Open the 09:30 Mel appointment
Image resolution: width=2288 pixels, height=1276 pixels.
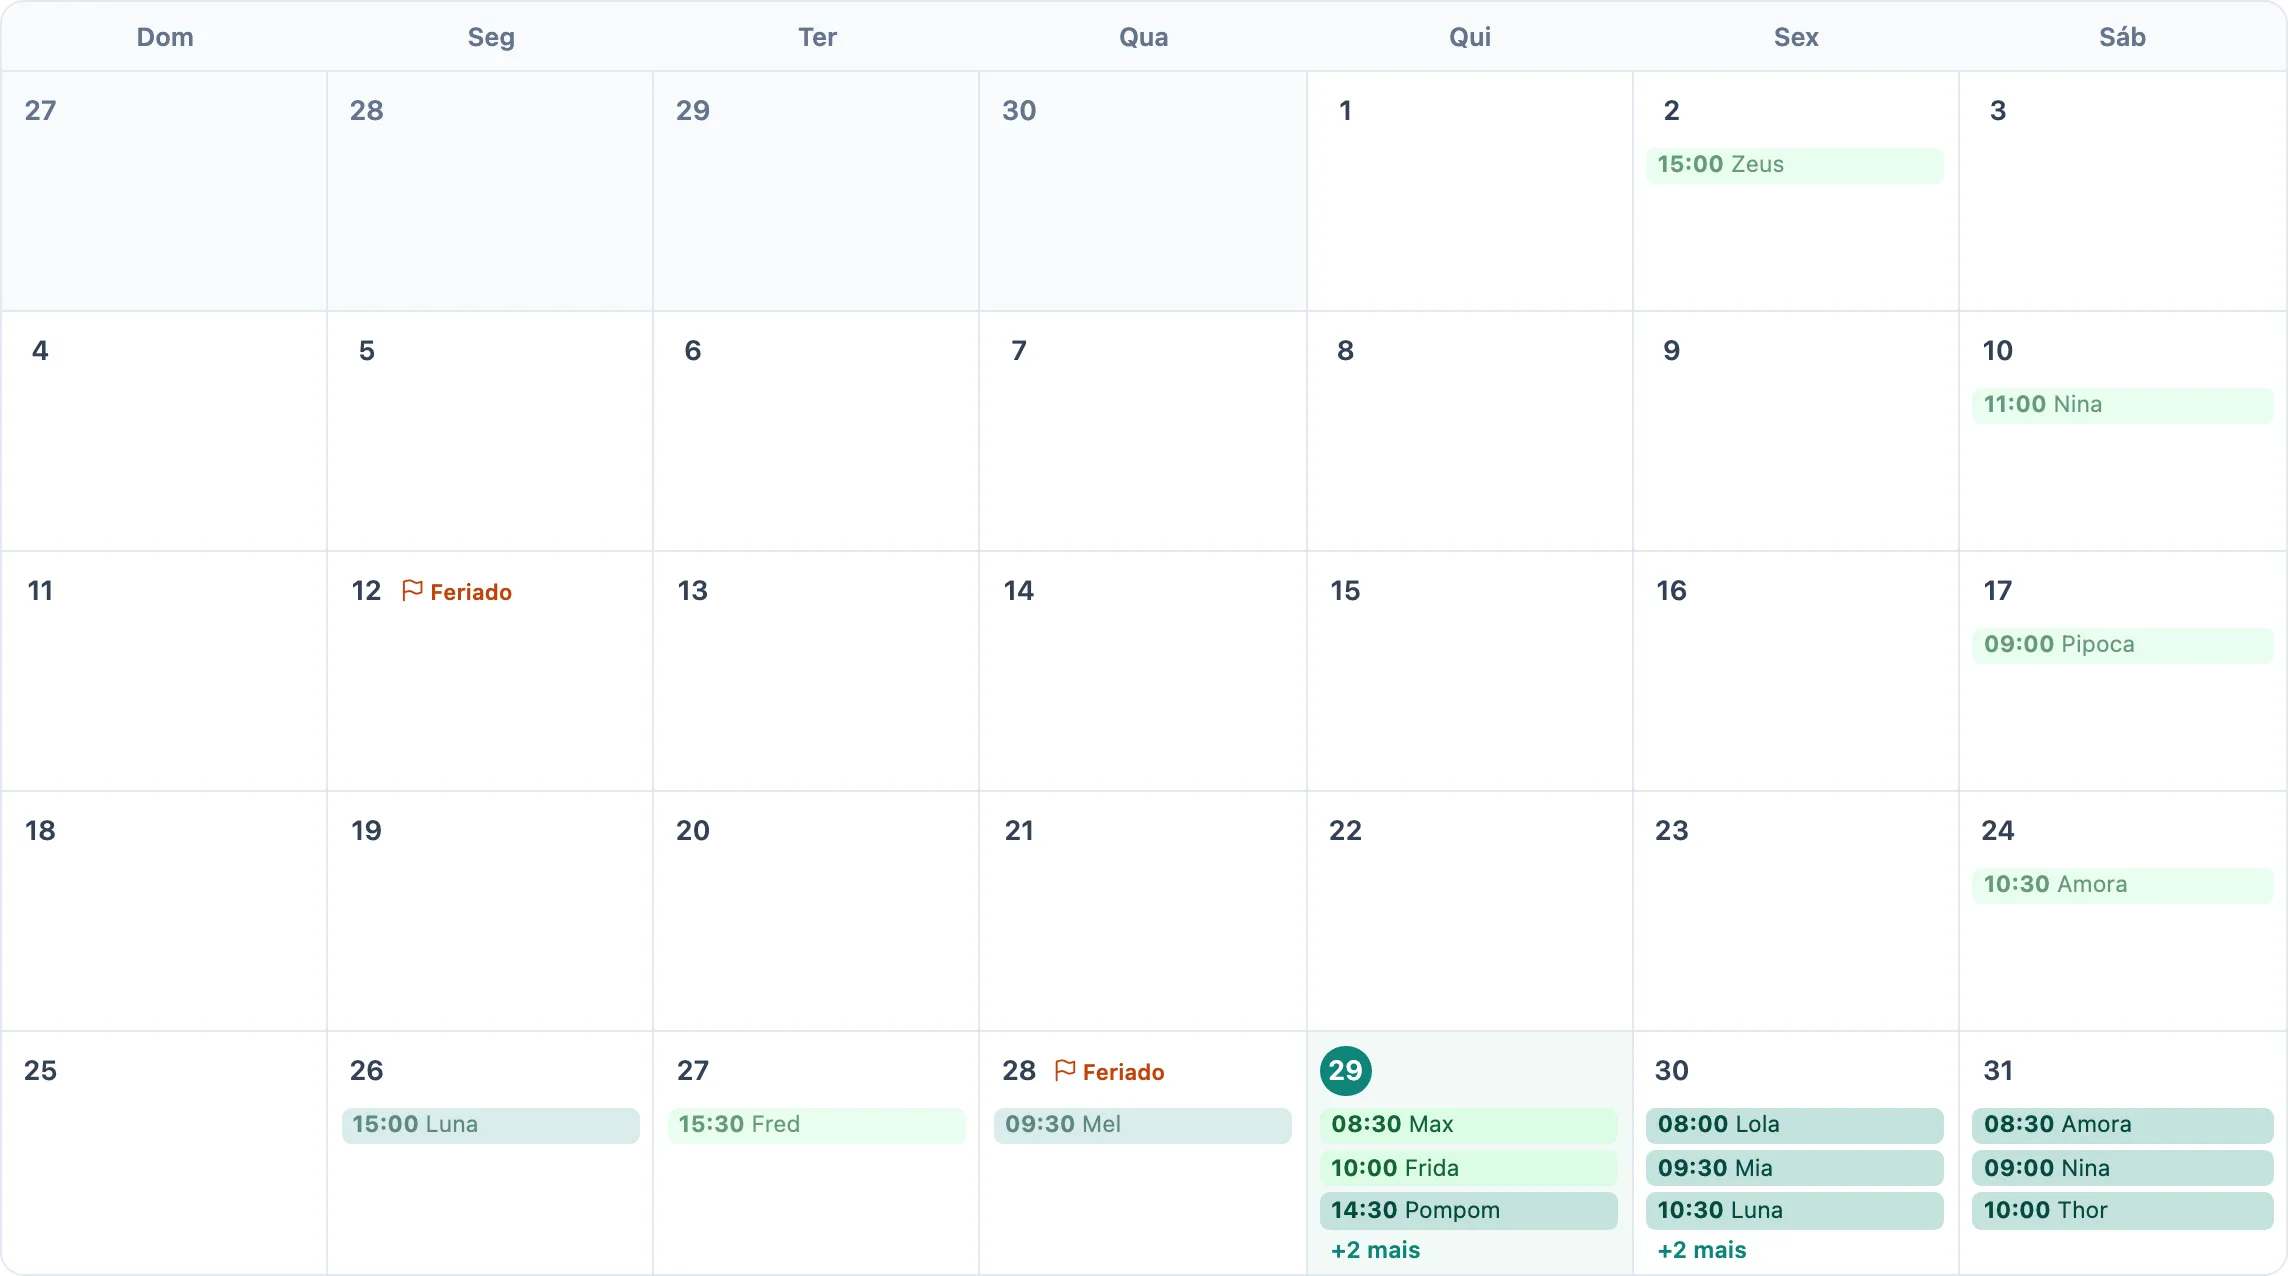coord(1142,1125)
